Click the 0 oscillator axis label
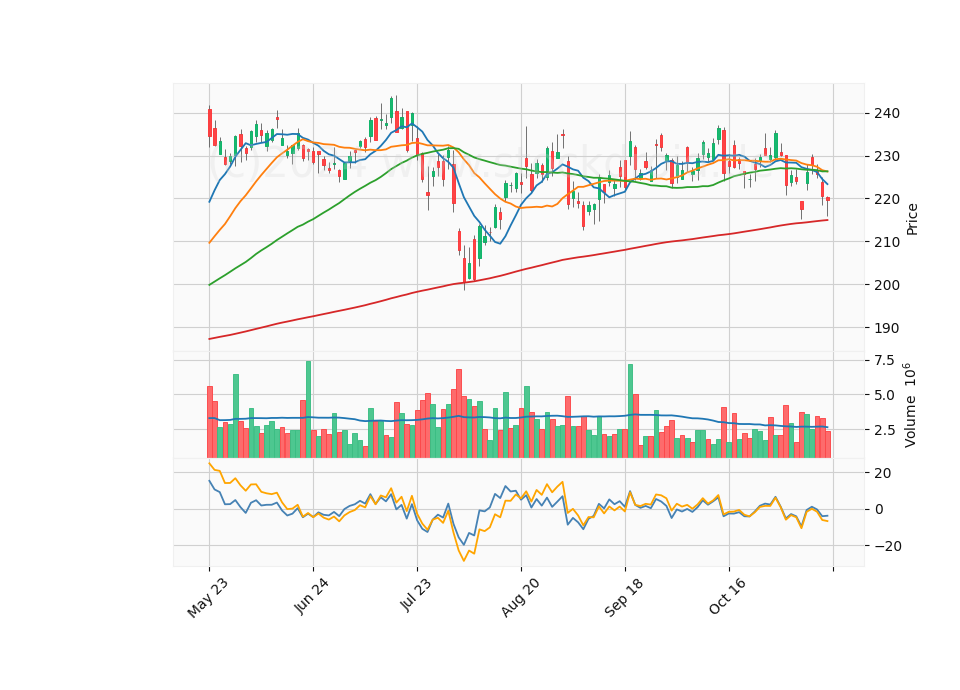960x690 pixels. pyautogui.click(x=879, y=509)
